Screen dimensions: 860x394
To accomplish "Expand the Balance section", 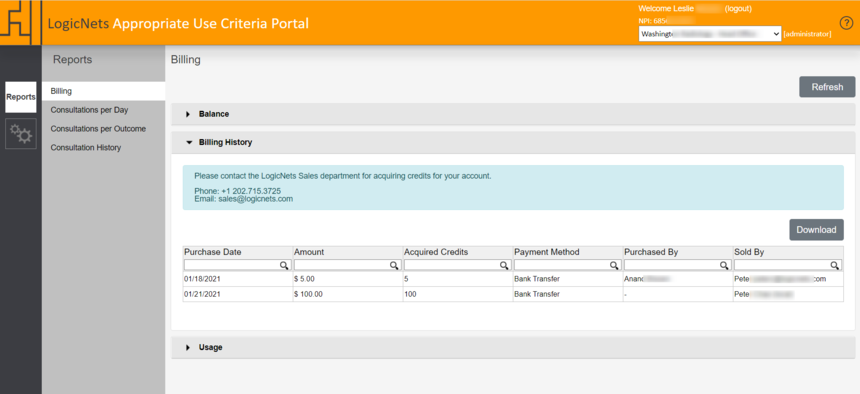I will coord(513,114).
